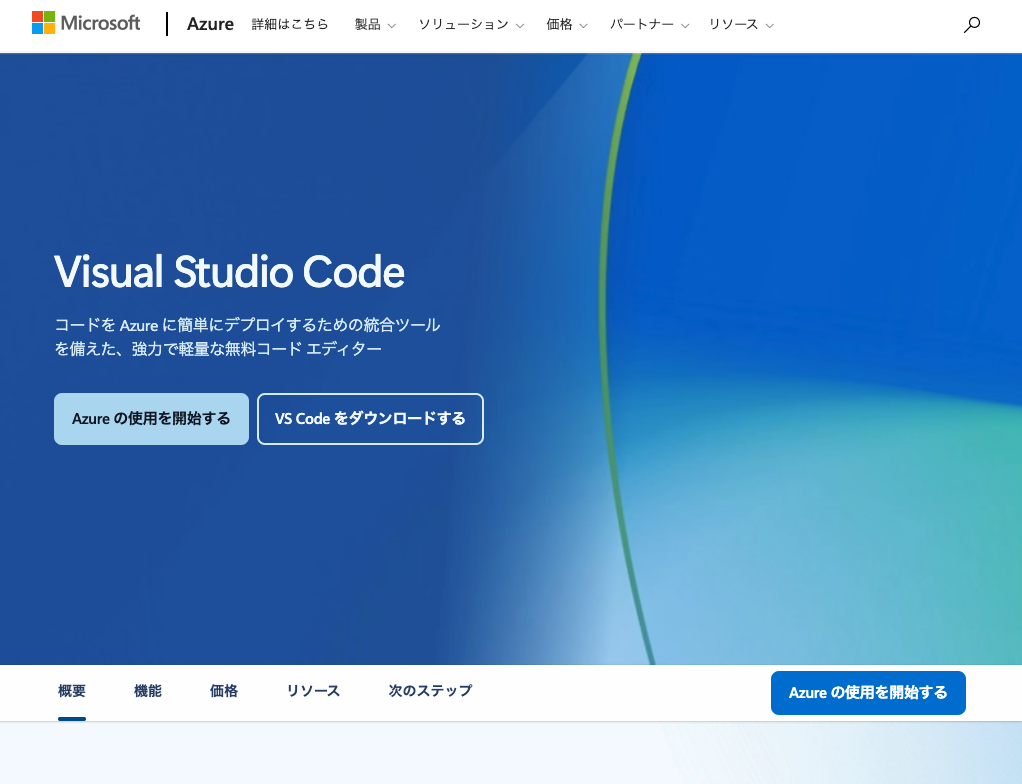This screenshot has height=784, width=1022.
Task: Open the リソース dropdown in the top navigation
Action: point(740,25)
